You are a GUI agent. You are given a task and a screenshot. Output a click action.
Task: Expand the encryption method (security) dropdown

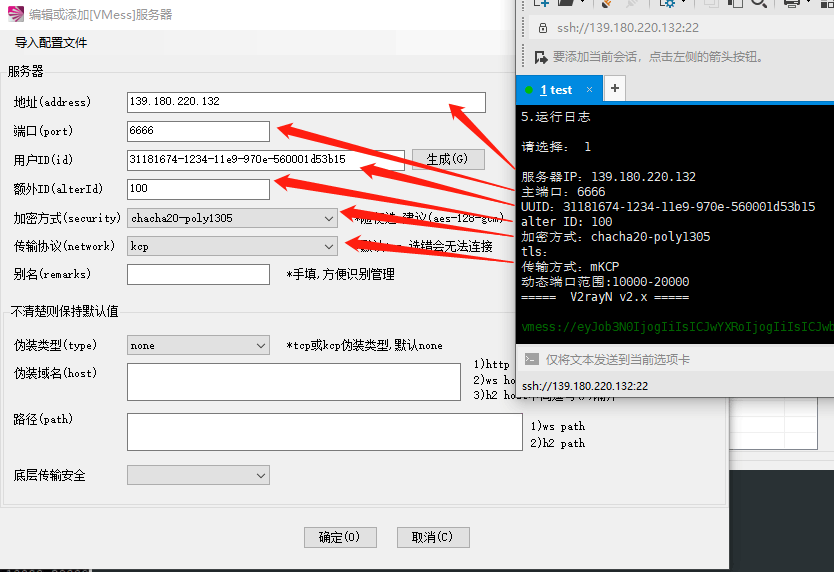click(330, 218)
